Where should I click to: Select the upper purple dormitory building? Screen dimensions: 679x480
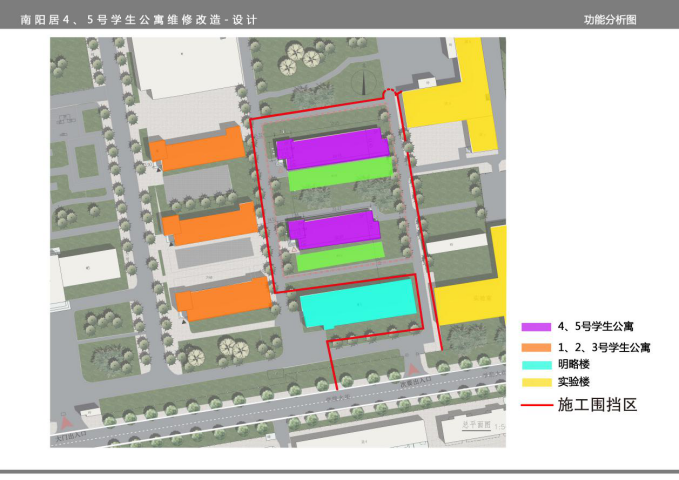point(331,147)
